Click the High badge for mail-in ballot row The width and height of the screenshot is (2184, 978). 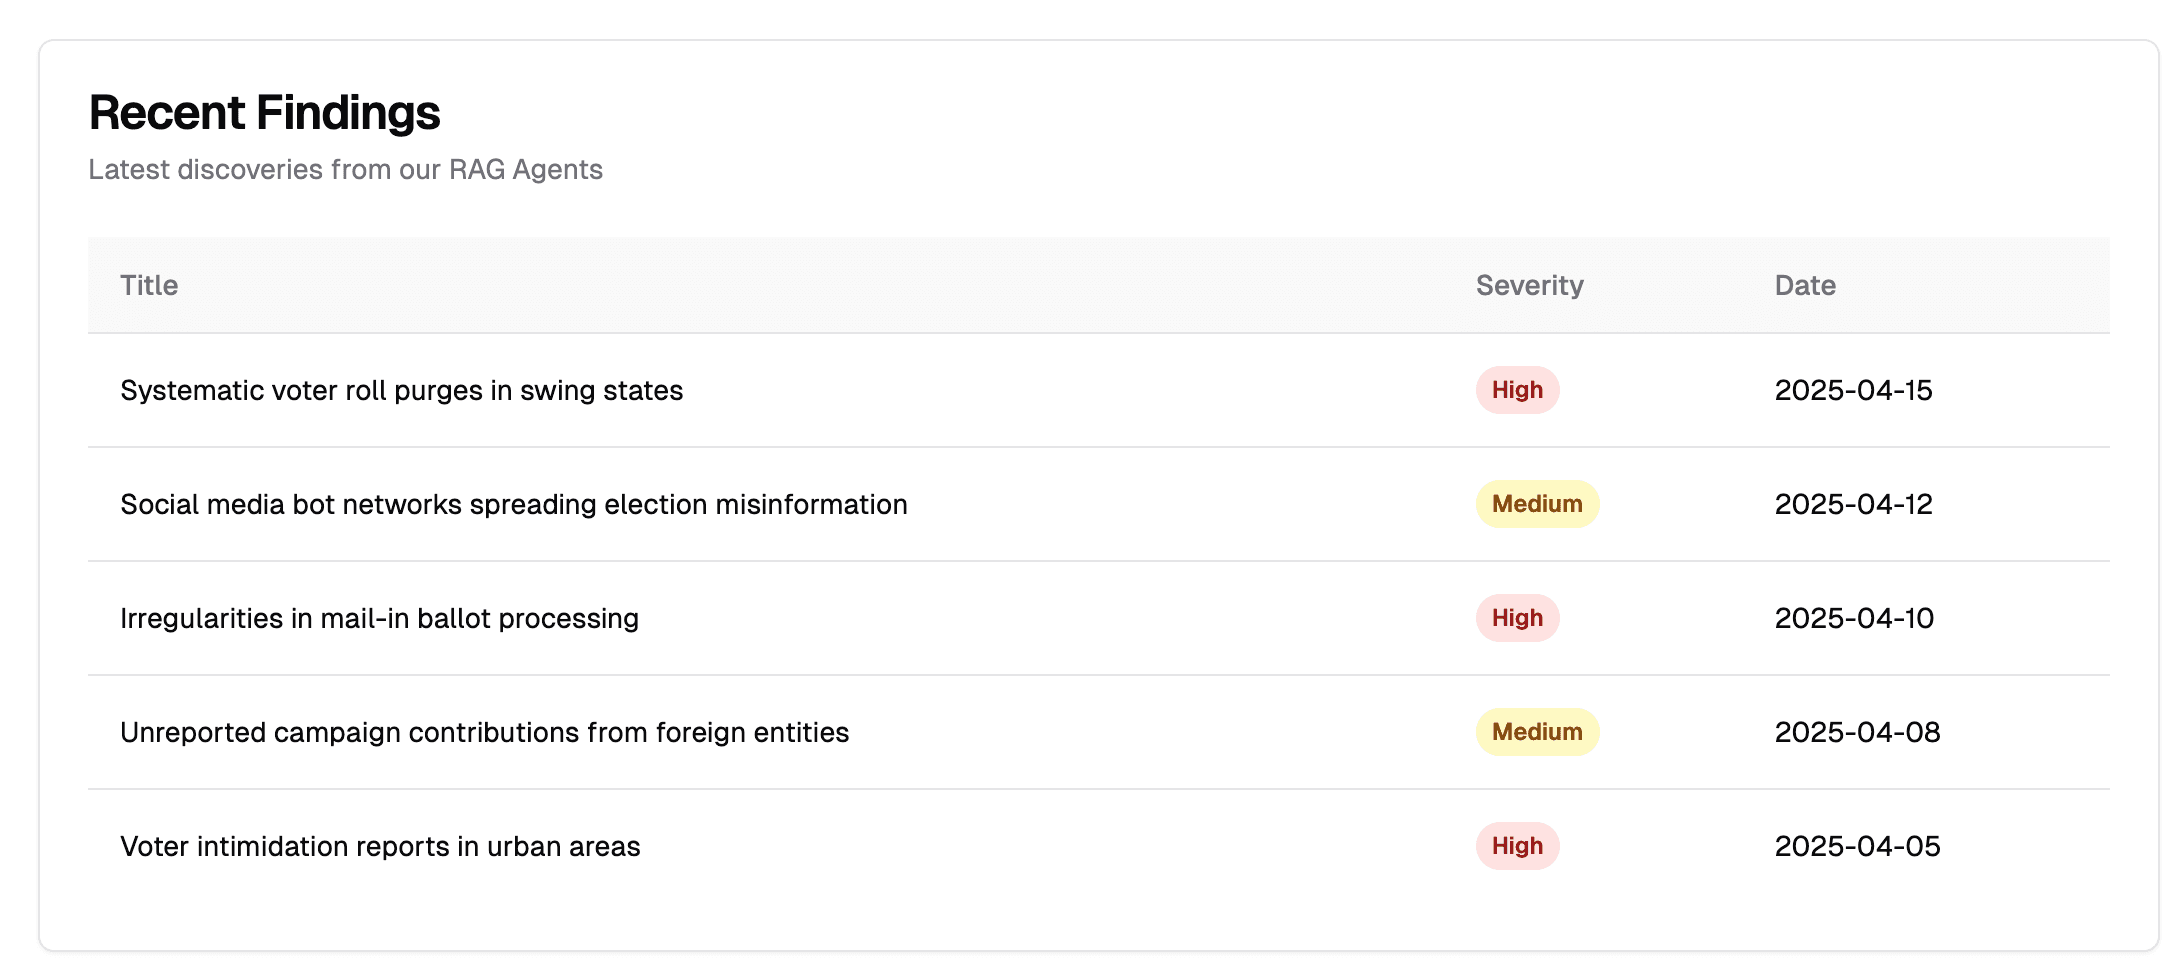coord(1516,619)
